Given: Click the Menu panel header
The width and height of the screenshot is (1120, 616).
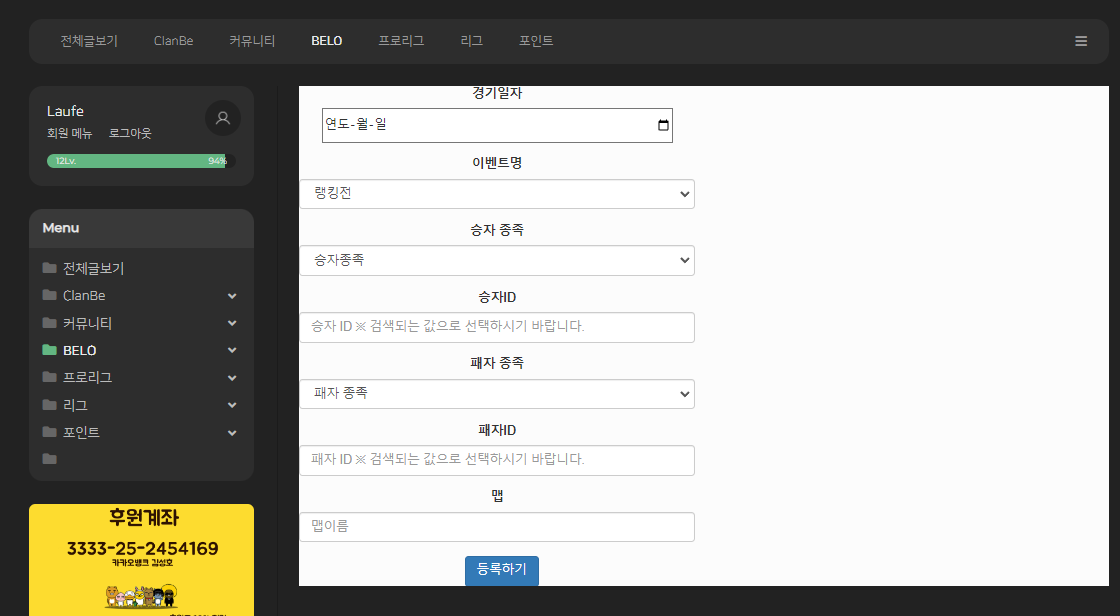Looking at the screenshot, I should (141, 229).
